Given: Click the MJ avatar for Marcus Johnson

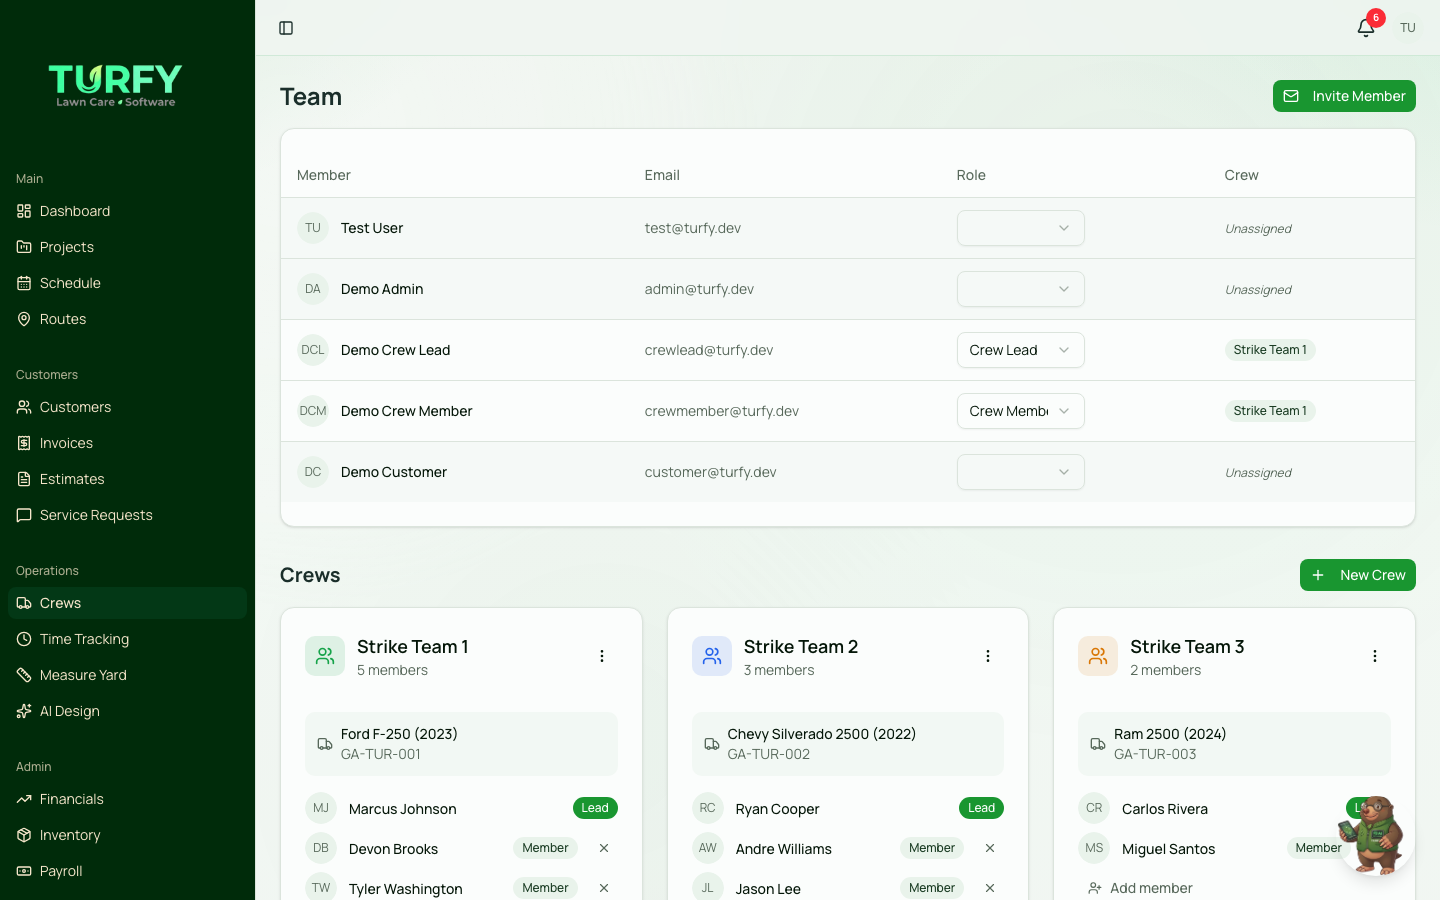Looking at the screenshot, I should 321,808.
